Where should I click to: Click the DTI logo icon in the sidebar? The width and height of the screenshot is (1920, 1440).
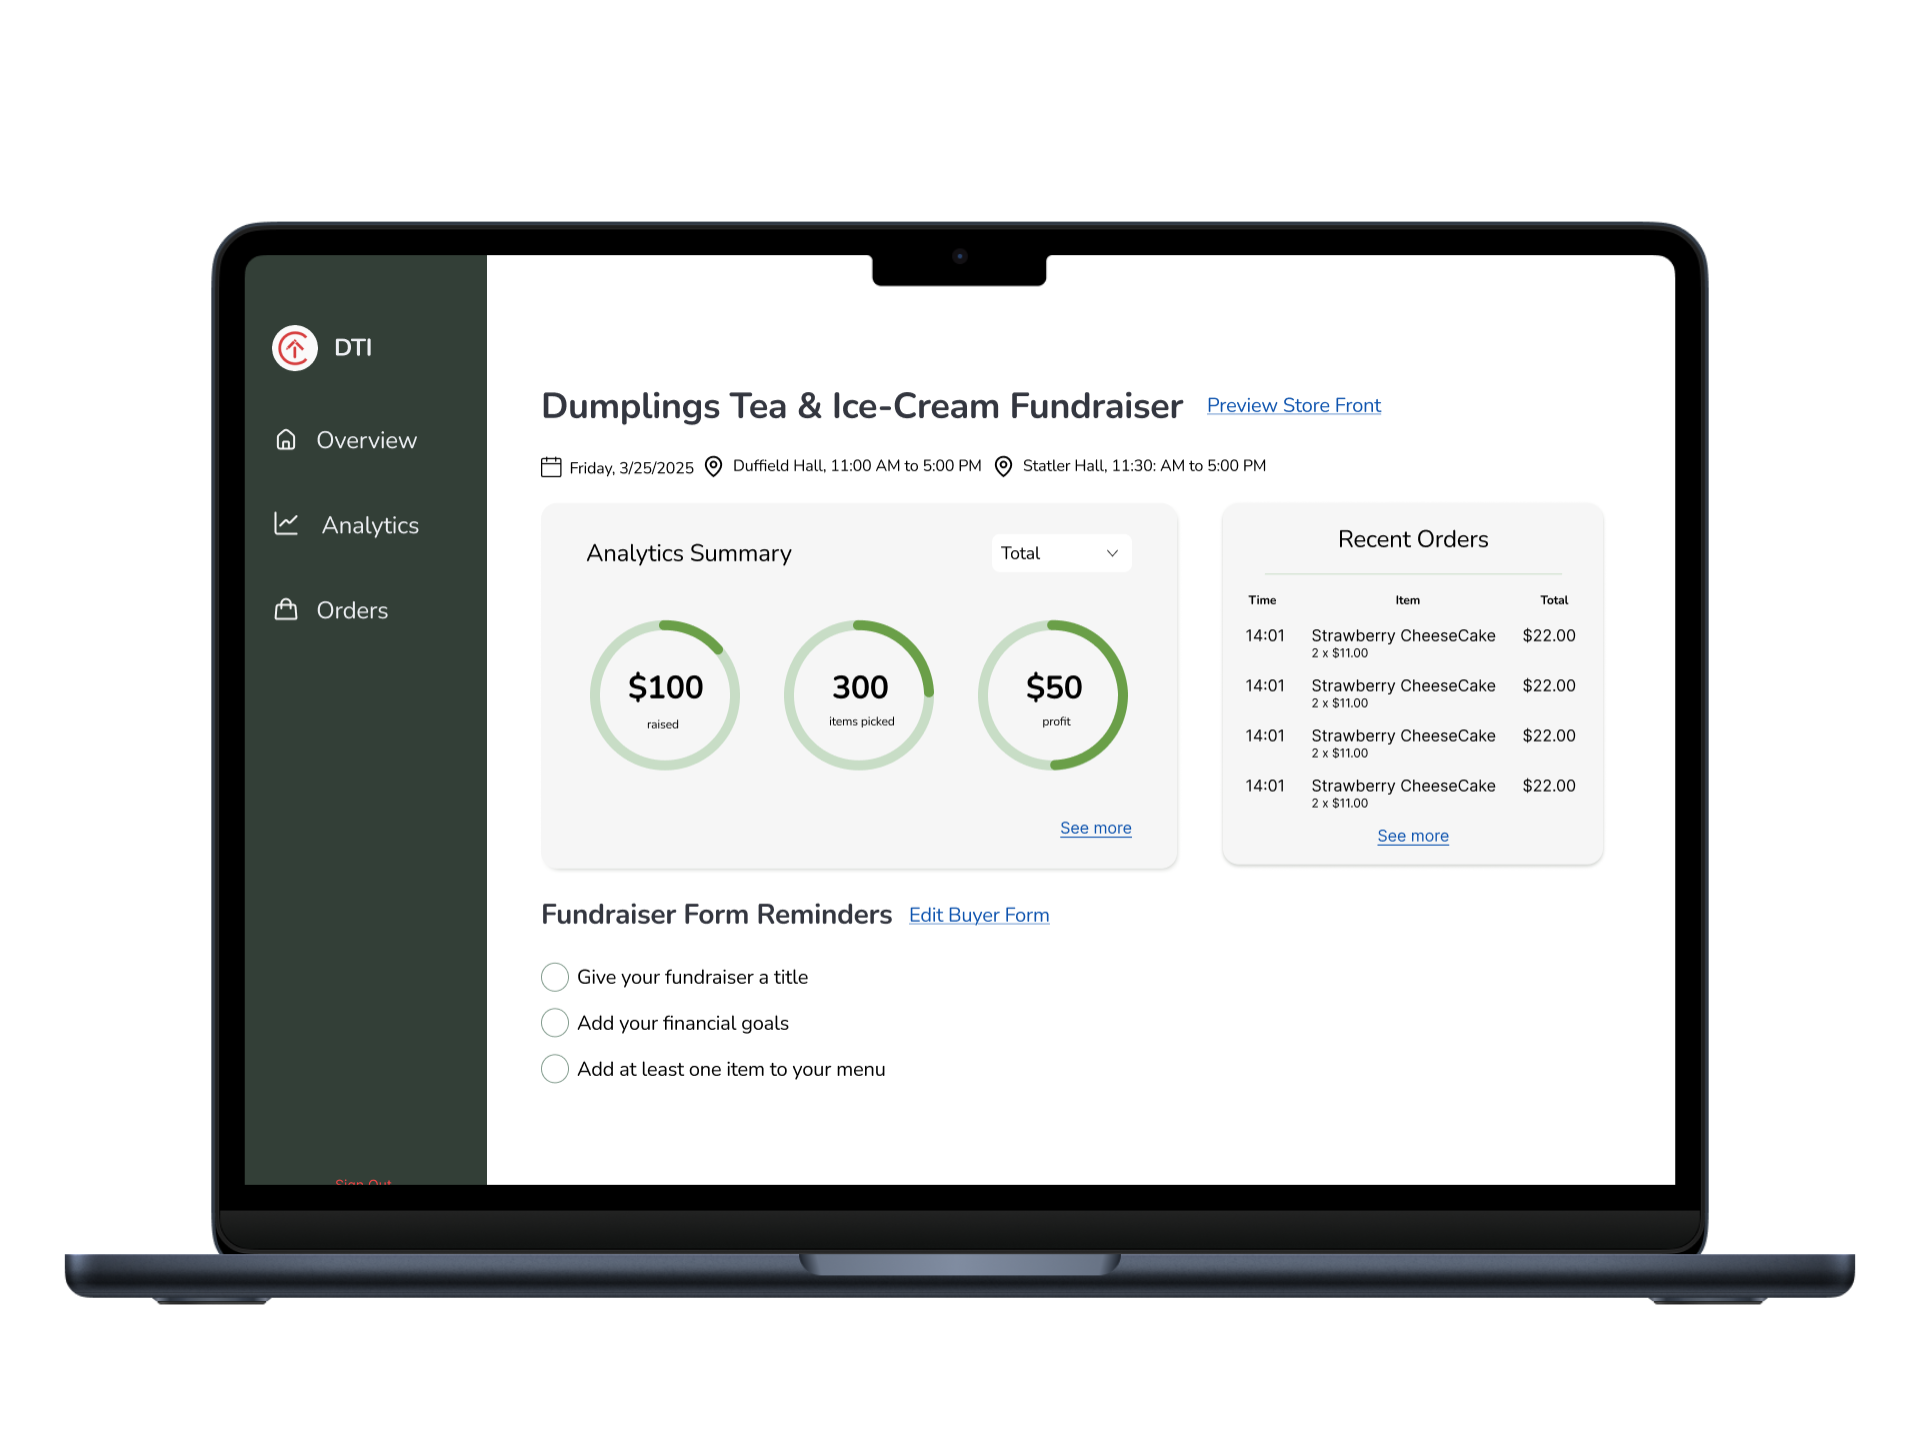(294, 347)
